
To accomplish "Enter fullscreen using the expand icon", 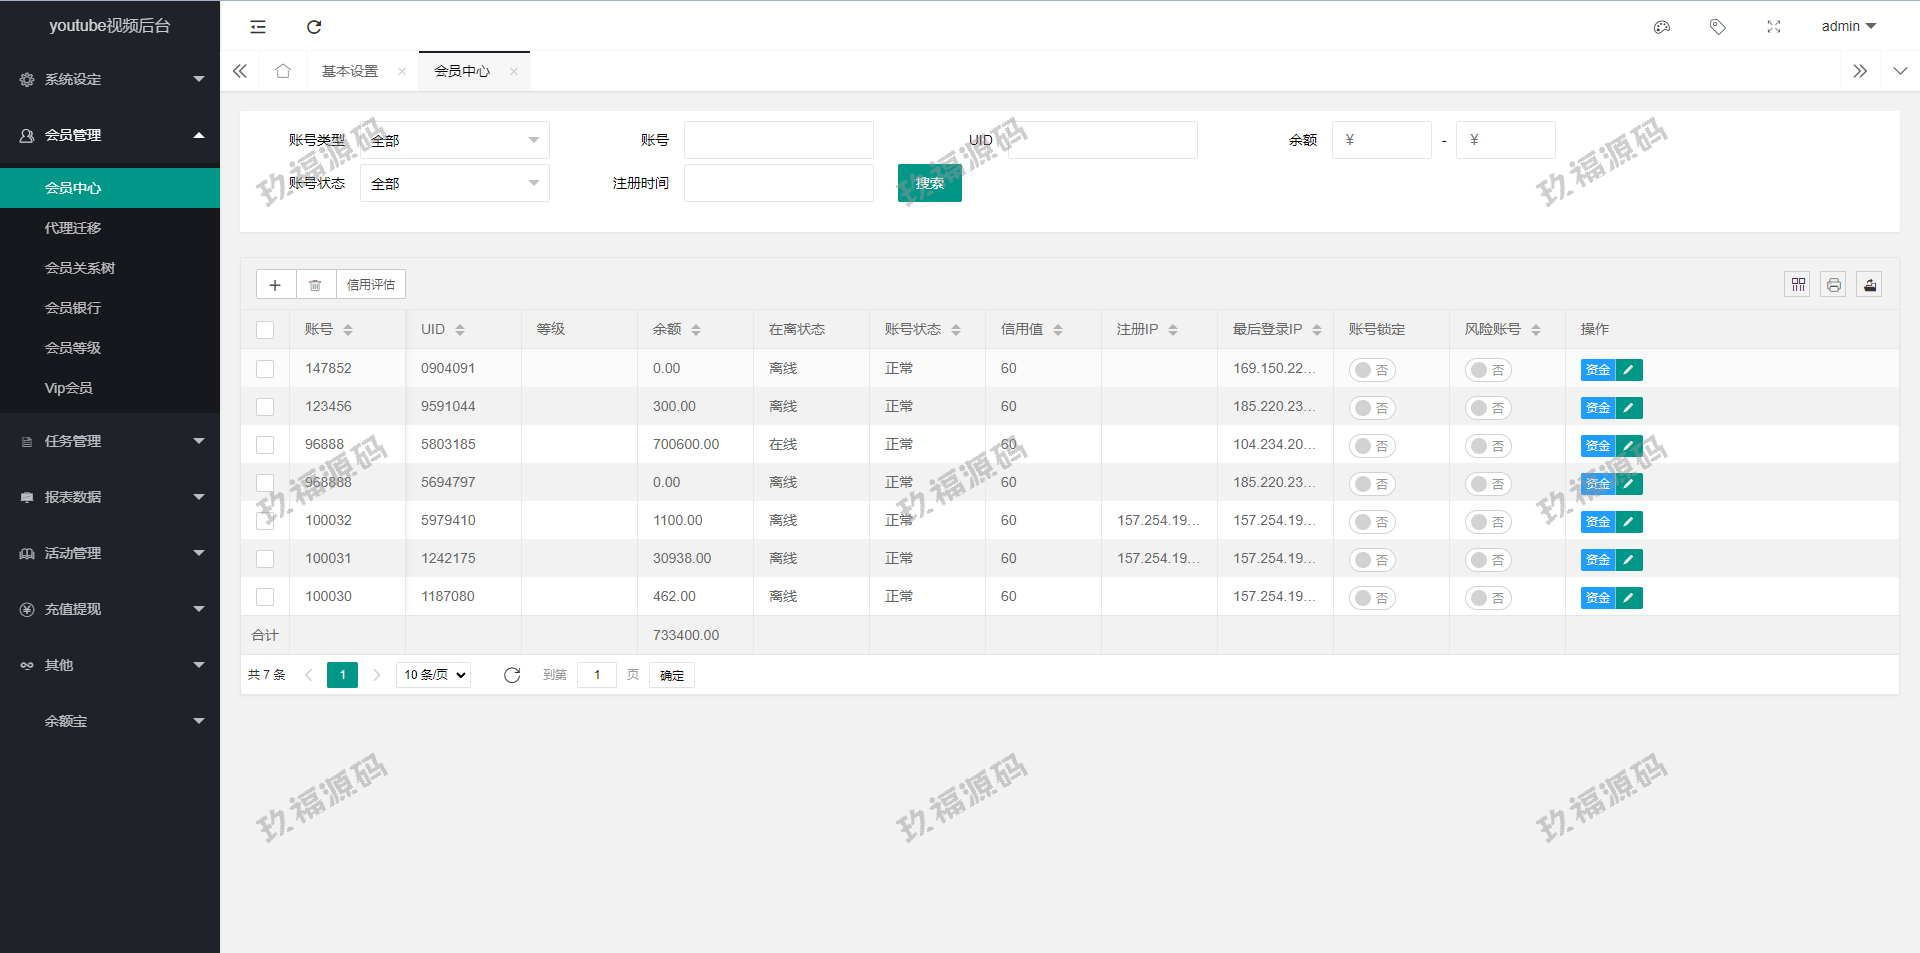I will [x=1773, y=27].
